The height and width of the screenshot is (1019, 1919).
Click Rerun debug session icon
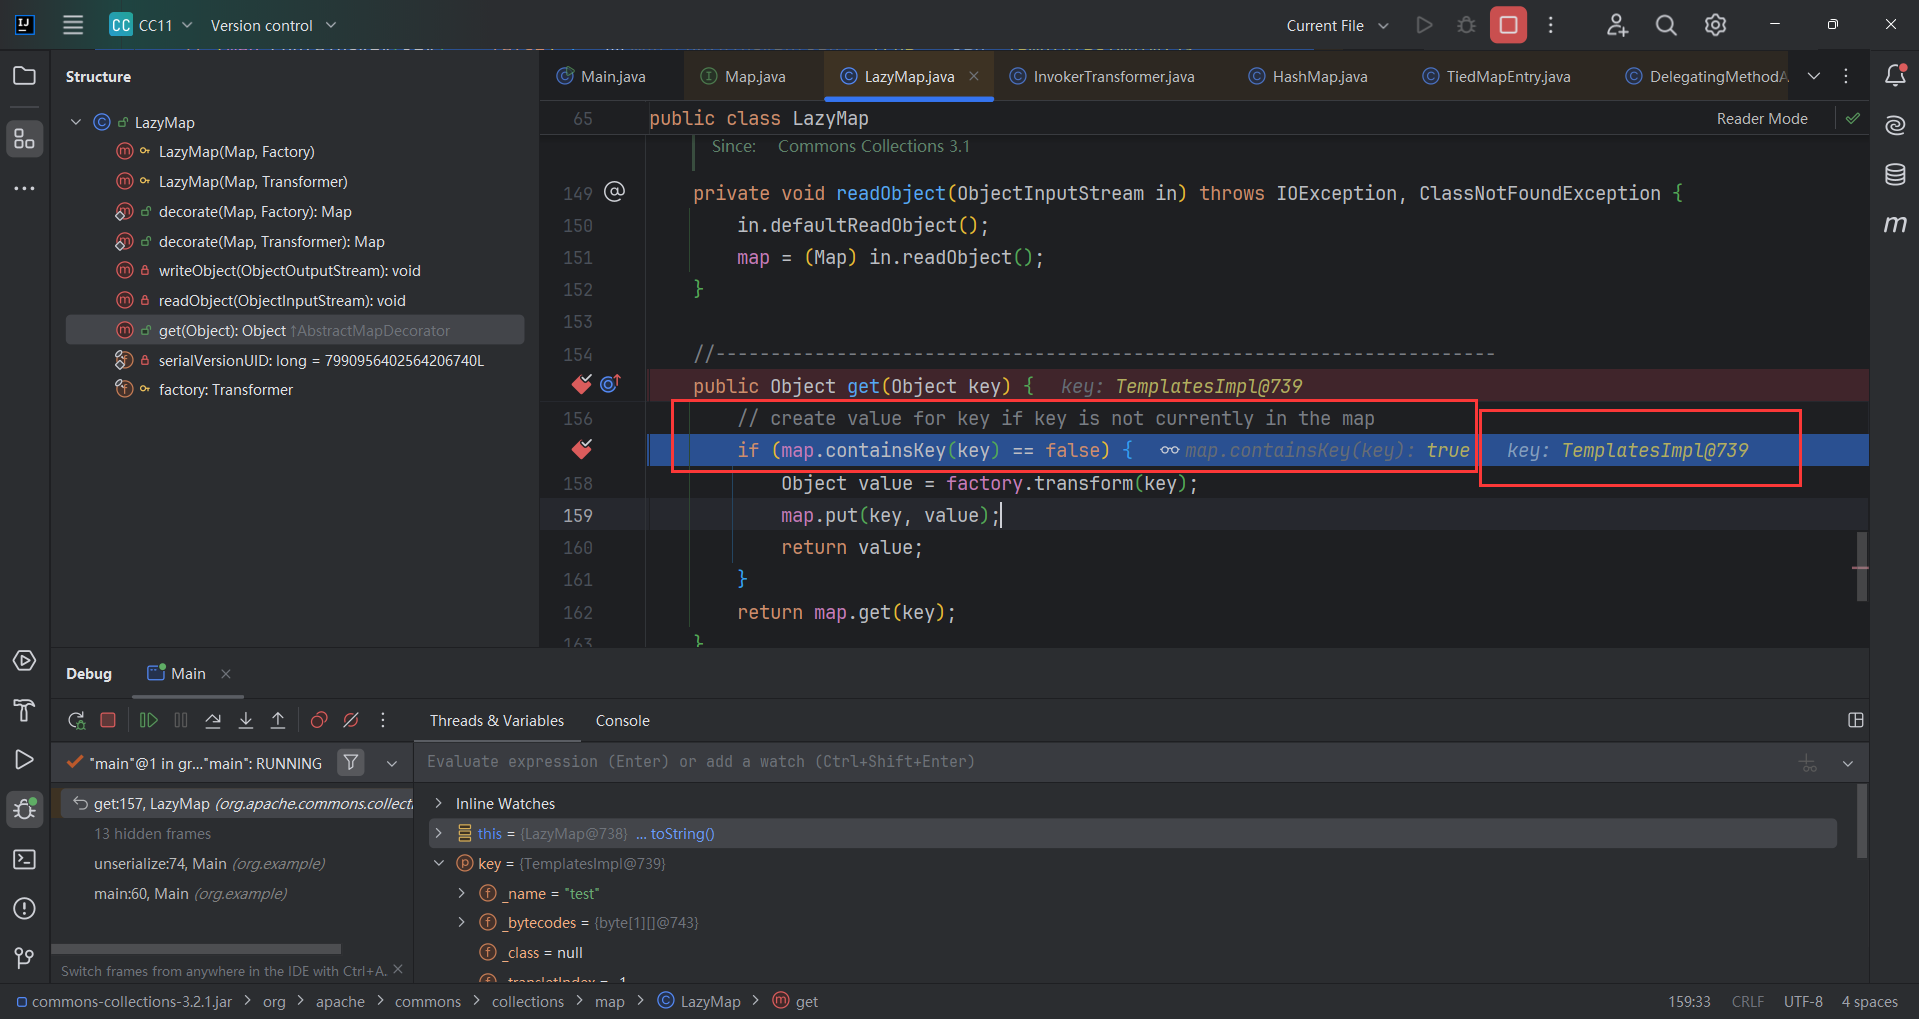(x=76, y=720)
